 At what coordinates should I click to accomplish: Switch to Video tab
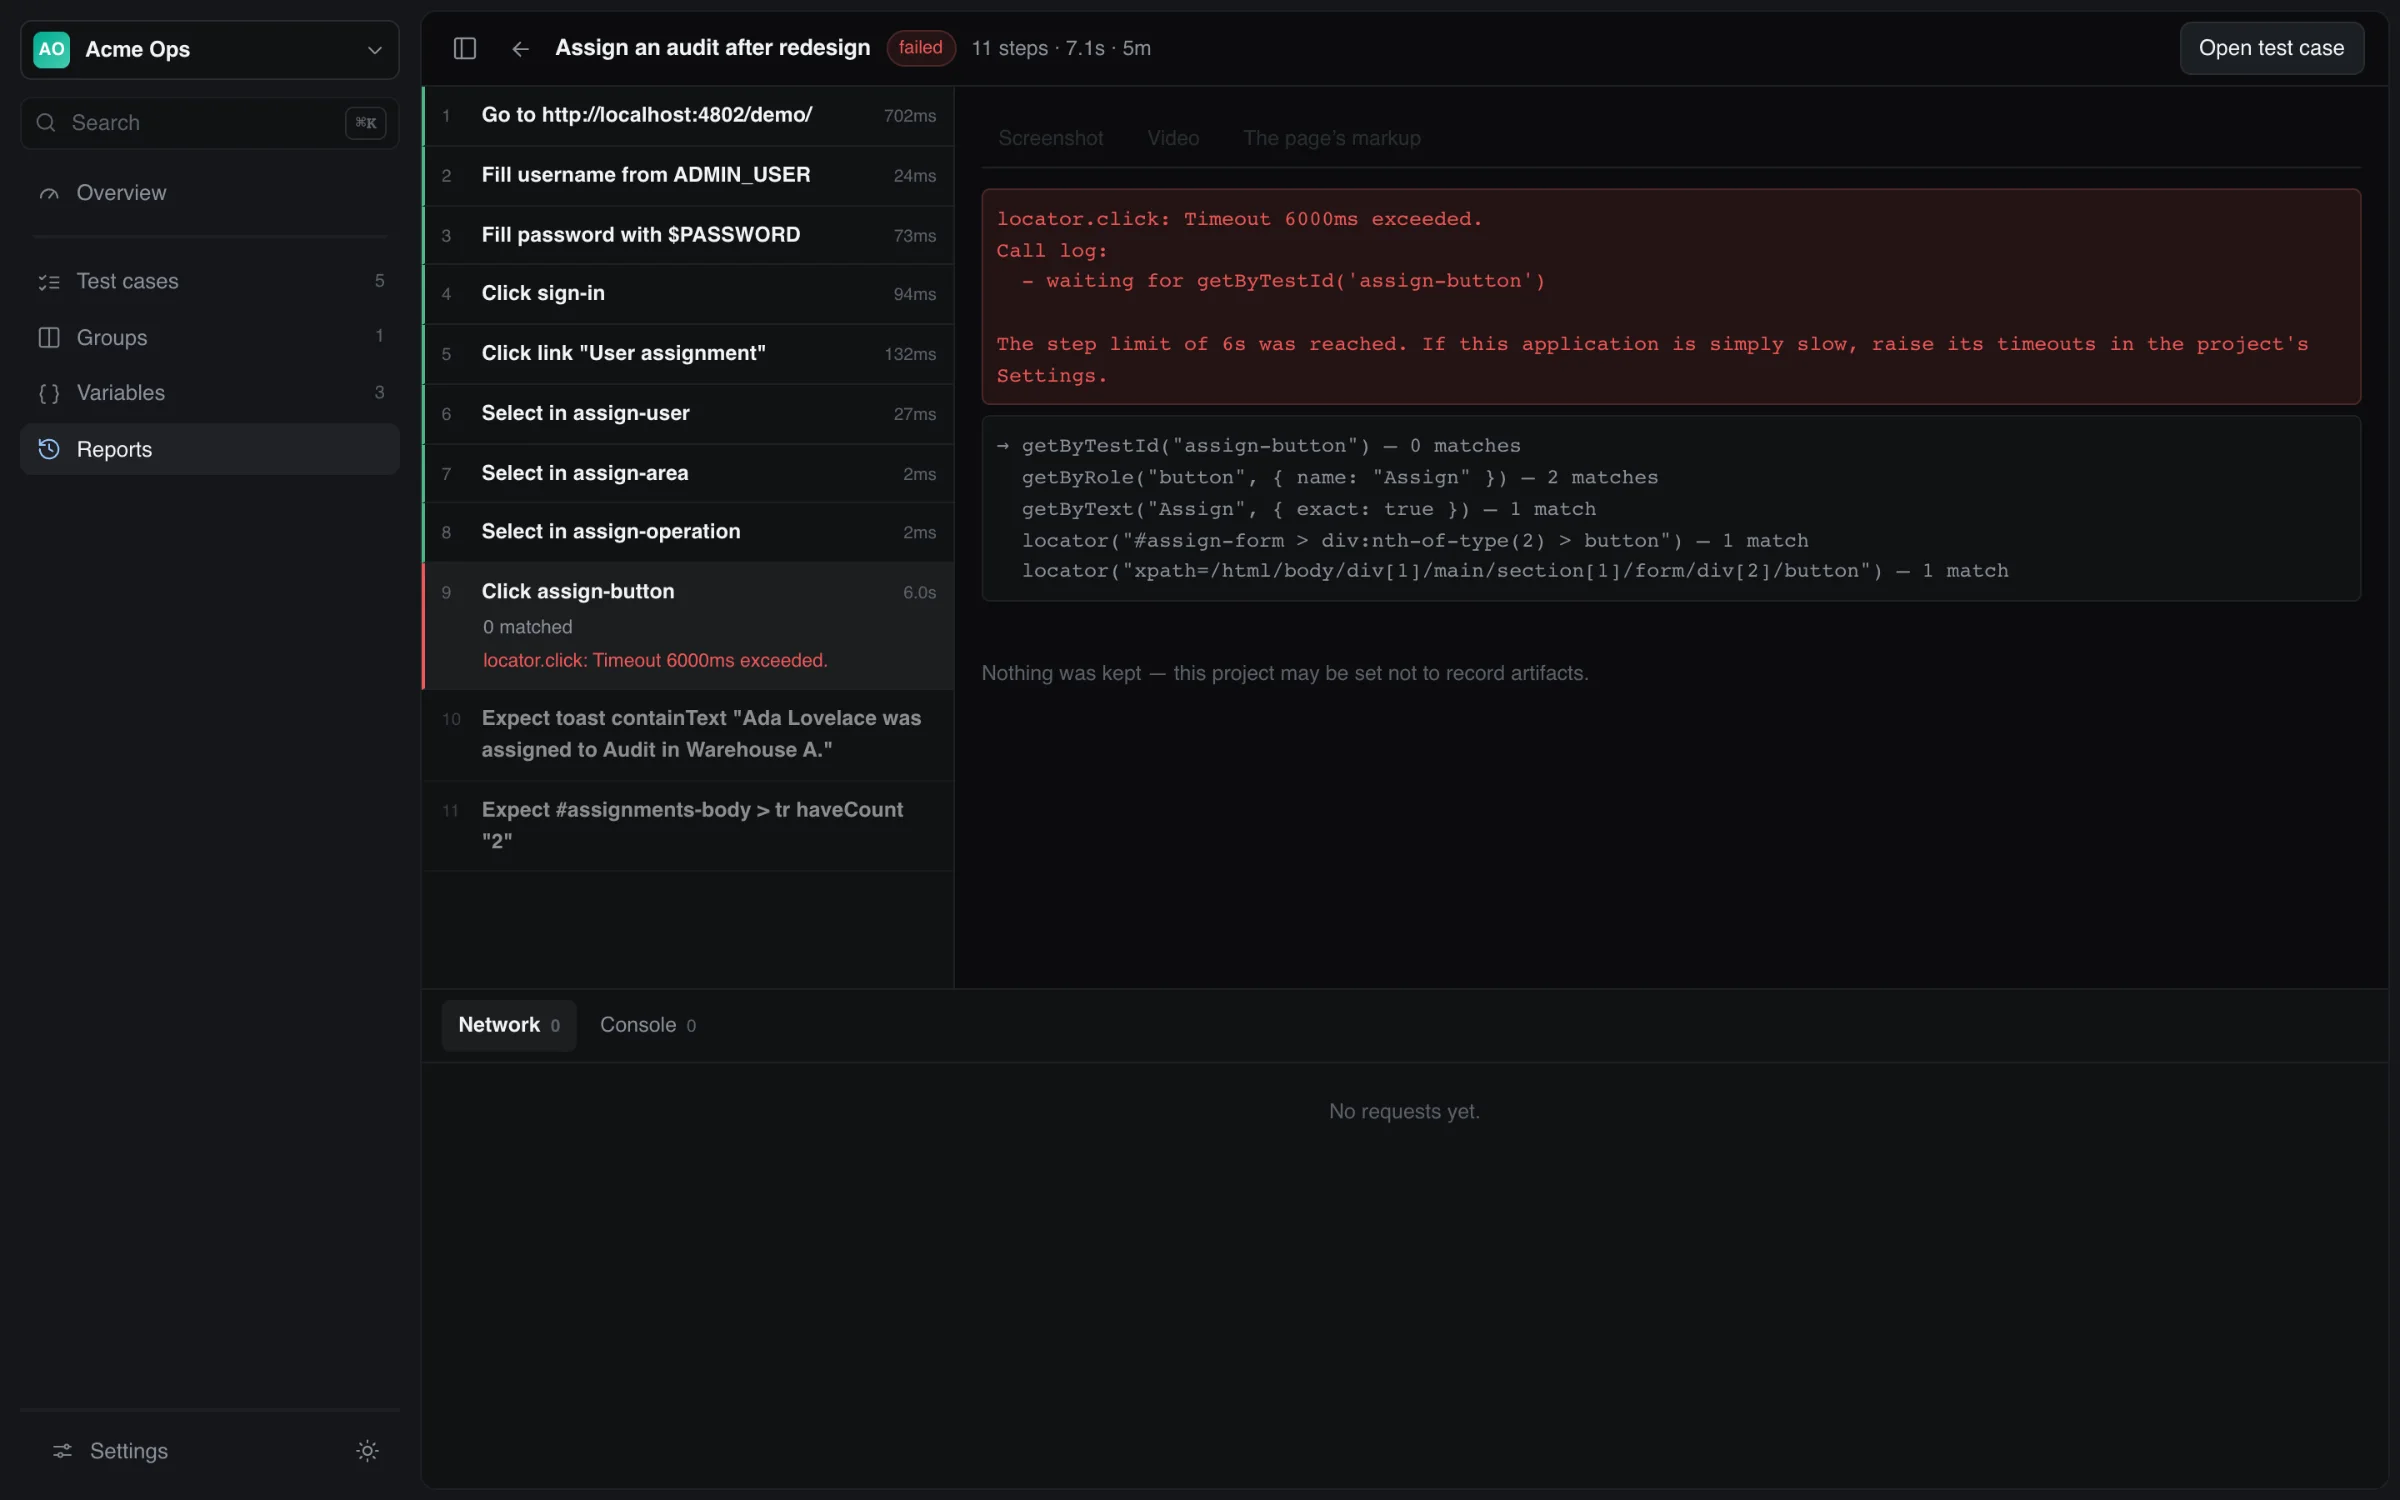click(1173, 138)
